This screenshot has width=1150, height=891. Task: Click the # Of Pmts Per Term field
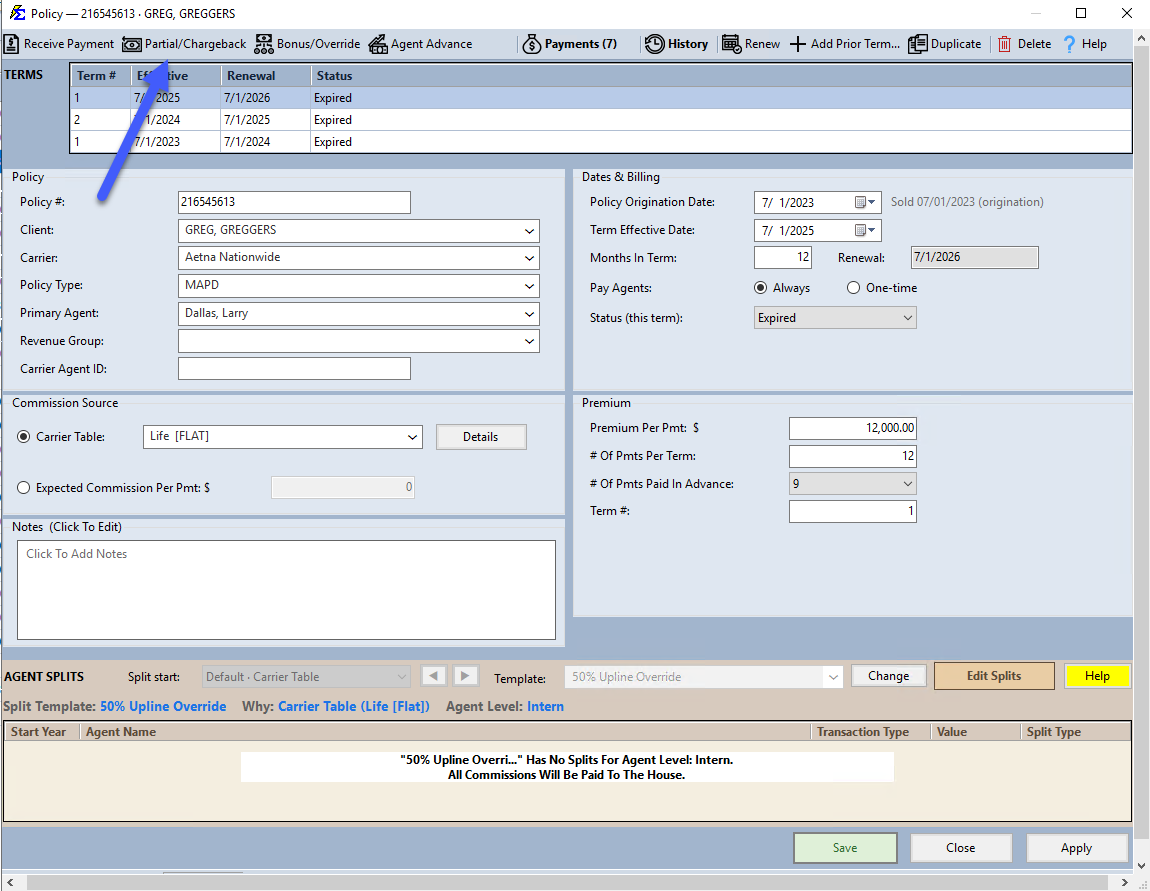(x=852, y=456)
